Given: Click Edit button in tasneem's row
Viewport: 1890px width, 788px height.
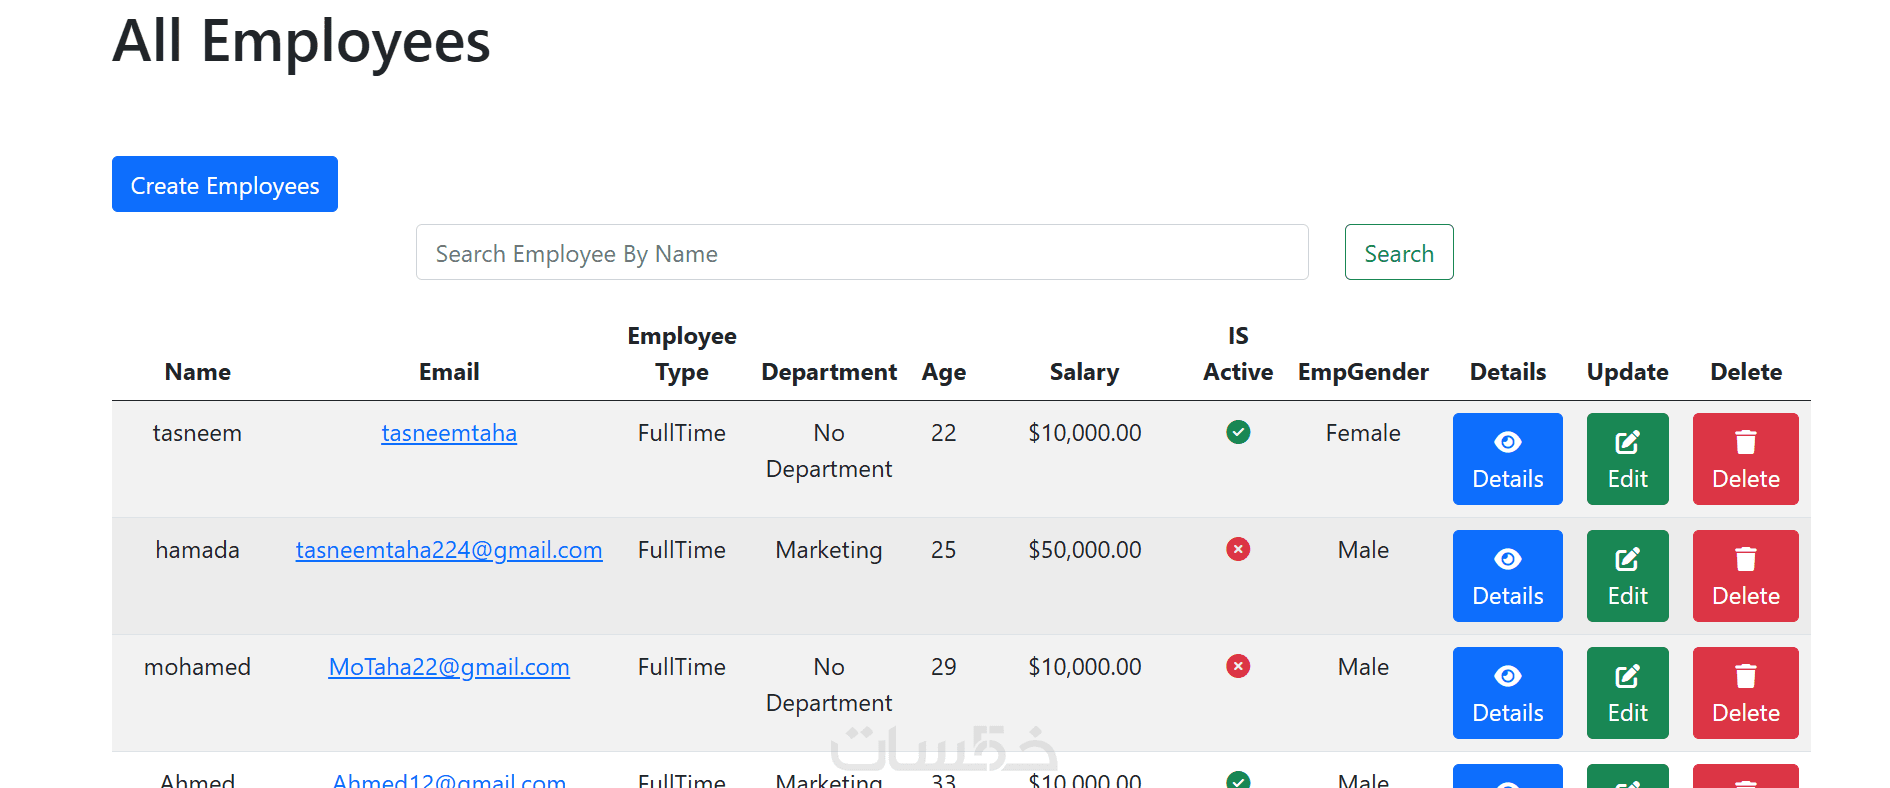Looking at the screenshot, I should (1627, 459).
